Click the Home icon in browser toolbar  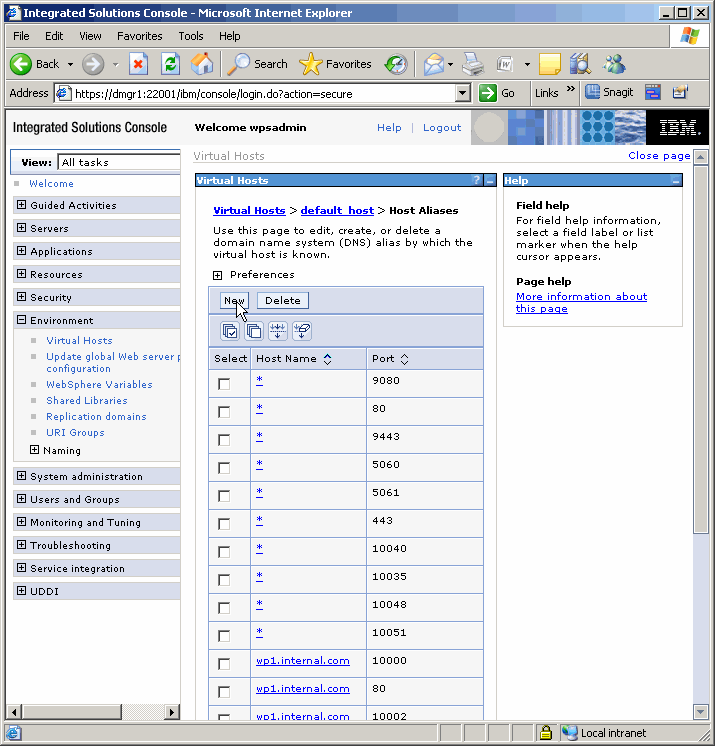pyautogui.click(x=202, y=64)
